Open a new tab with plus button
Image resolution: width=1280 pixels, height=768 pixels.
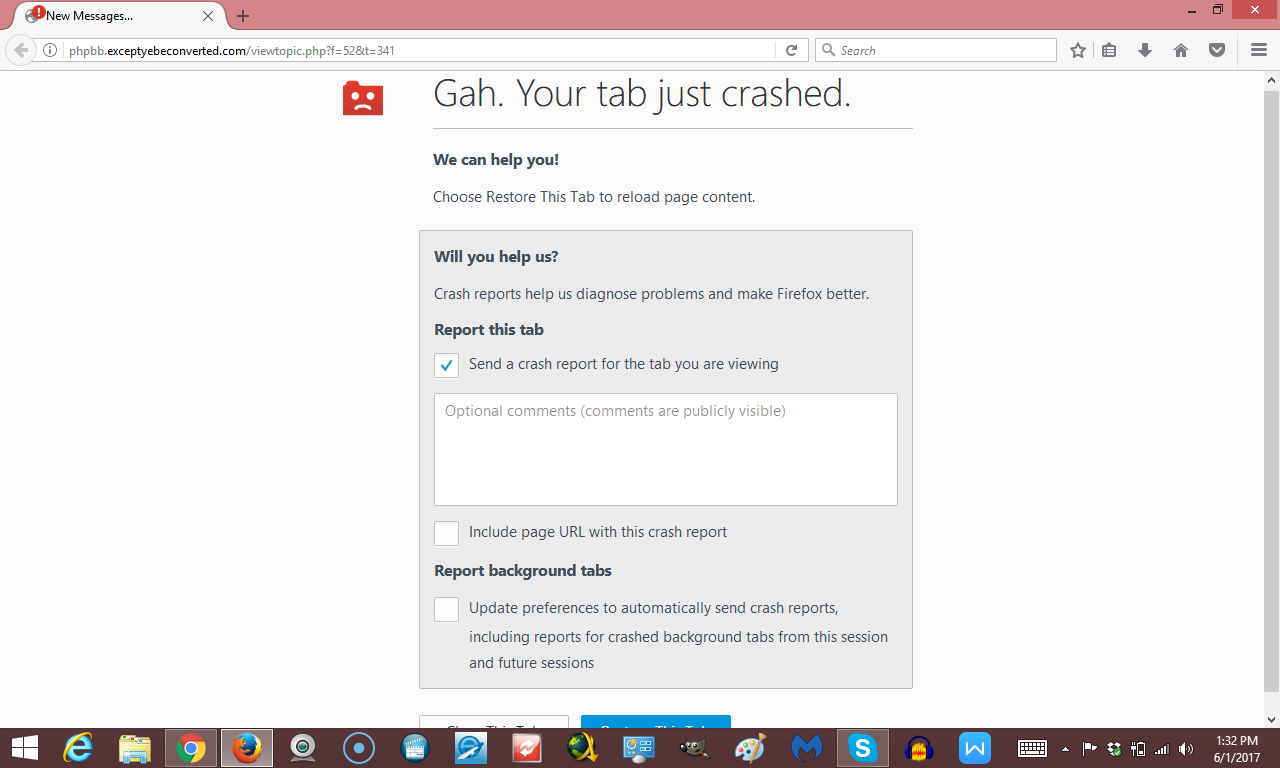243,16
